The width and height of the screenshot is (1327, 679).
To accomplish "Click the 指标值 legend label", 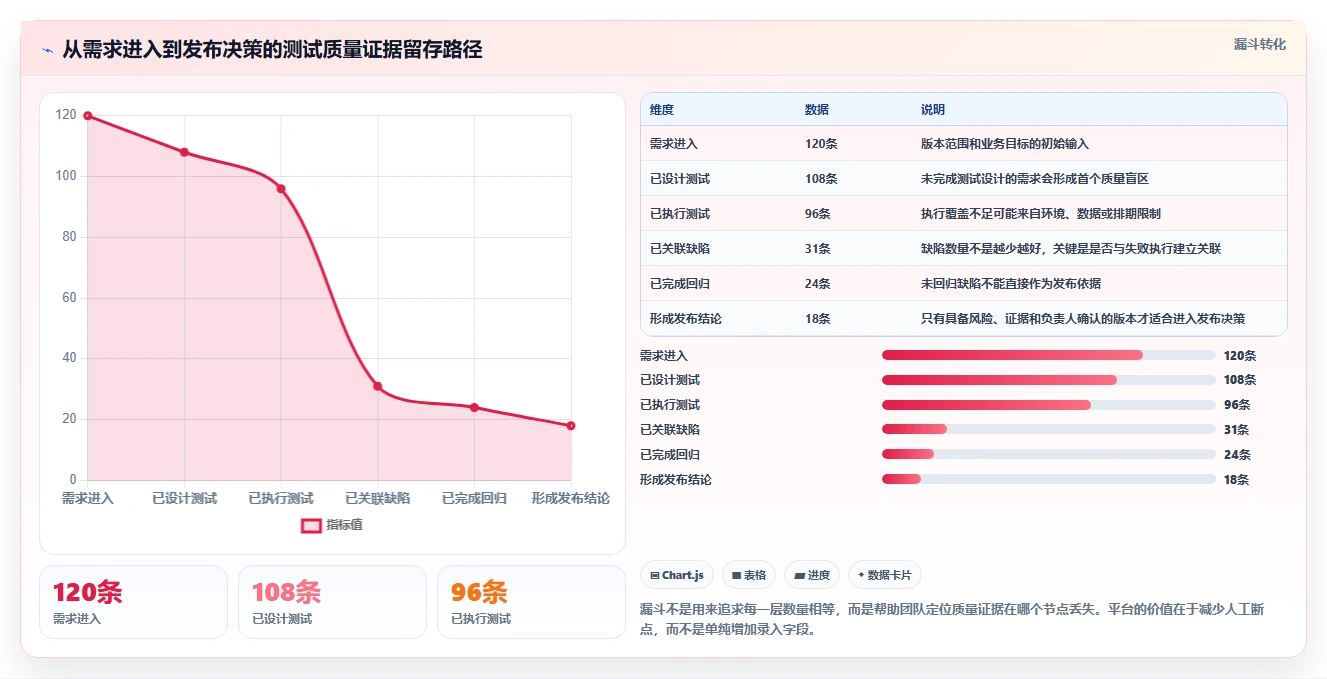I will click(x=344, y=525).
